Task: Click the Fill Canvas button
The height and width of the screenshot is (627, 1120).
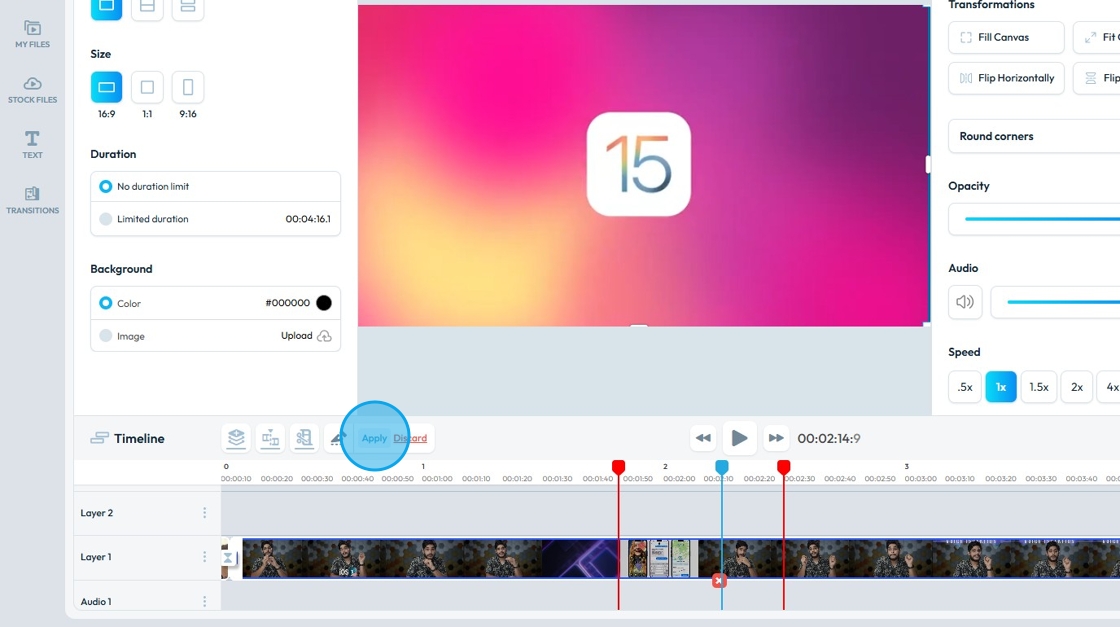Action: 1006,37
